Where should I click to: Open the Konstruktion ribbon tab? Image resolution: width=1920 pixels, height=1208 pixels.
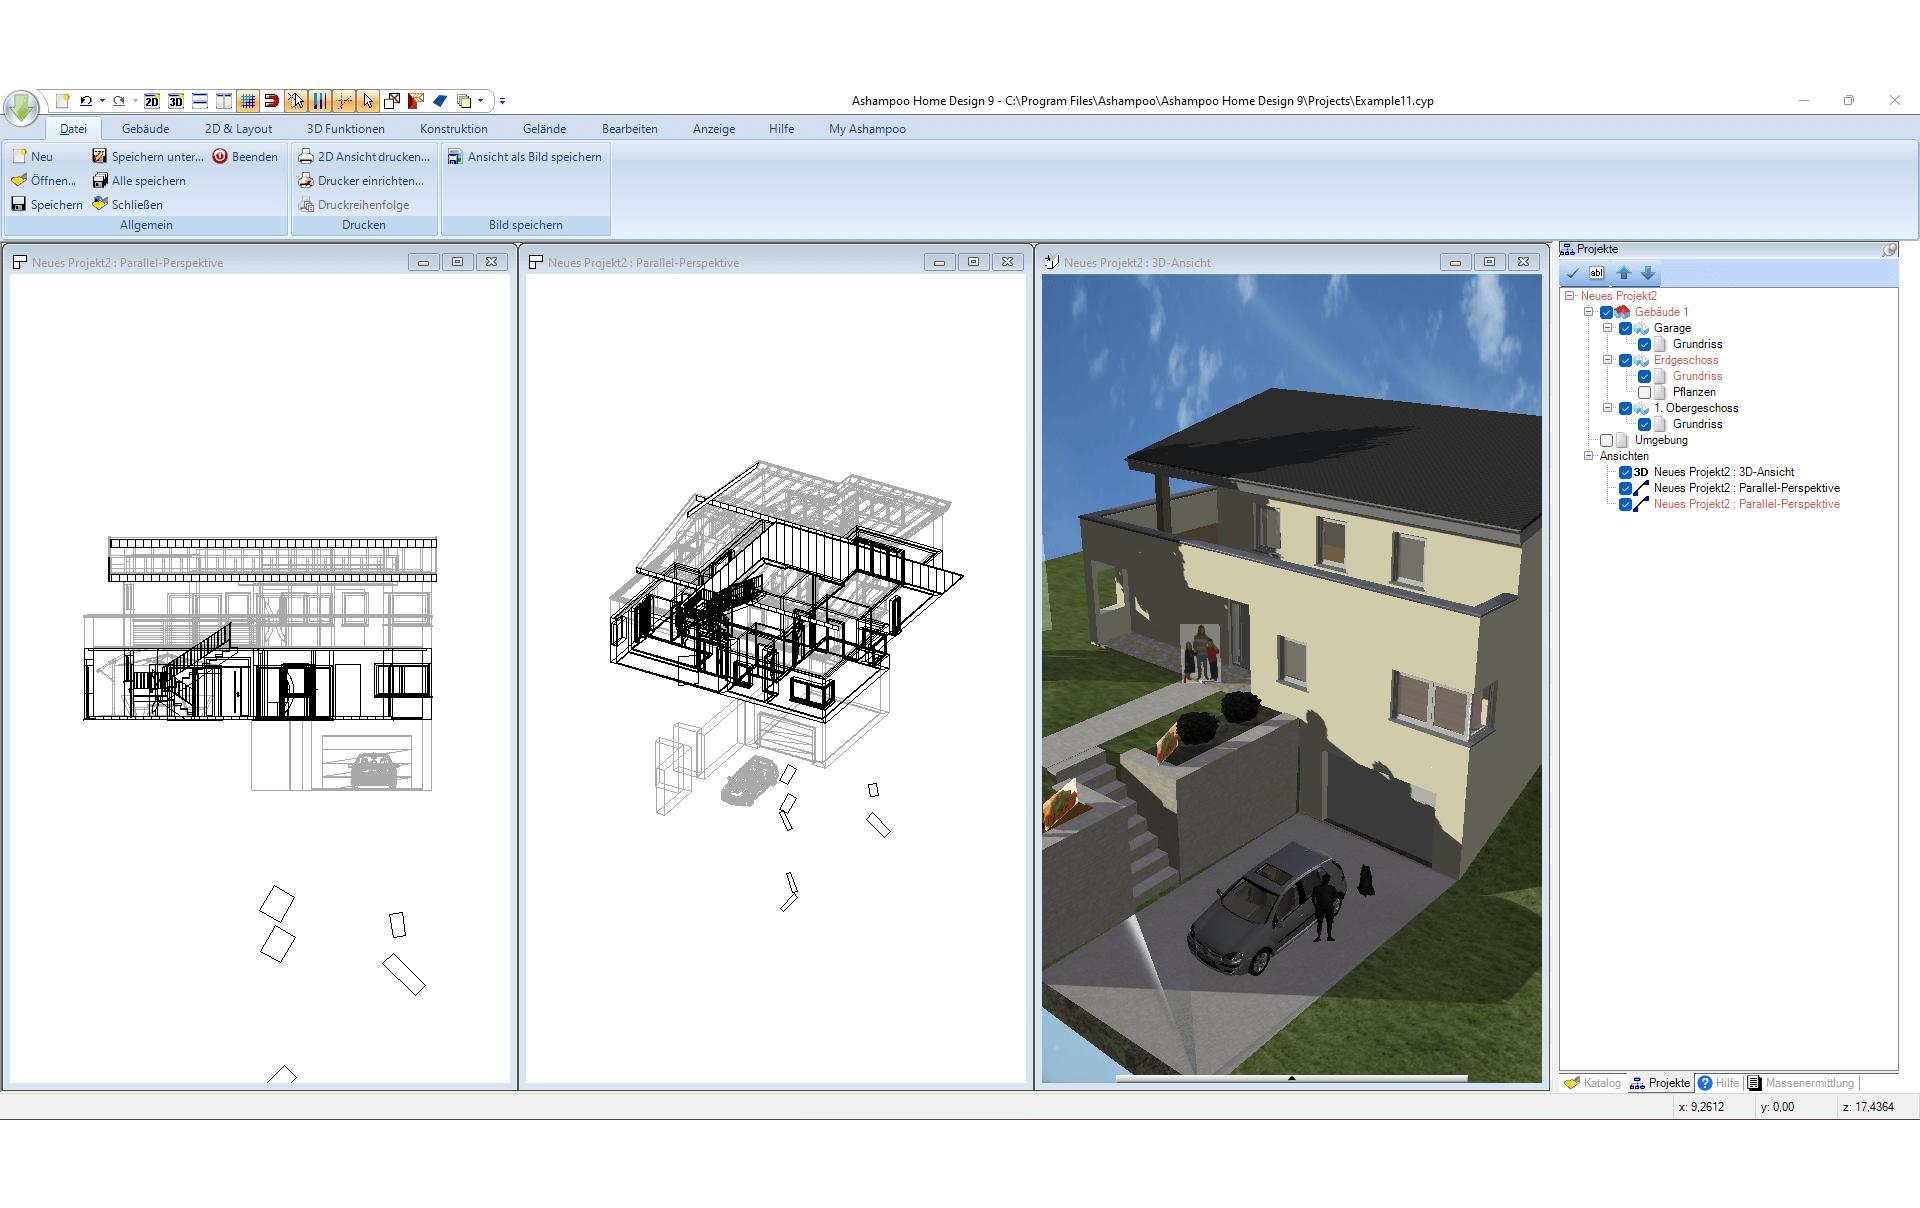[453, 129]
